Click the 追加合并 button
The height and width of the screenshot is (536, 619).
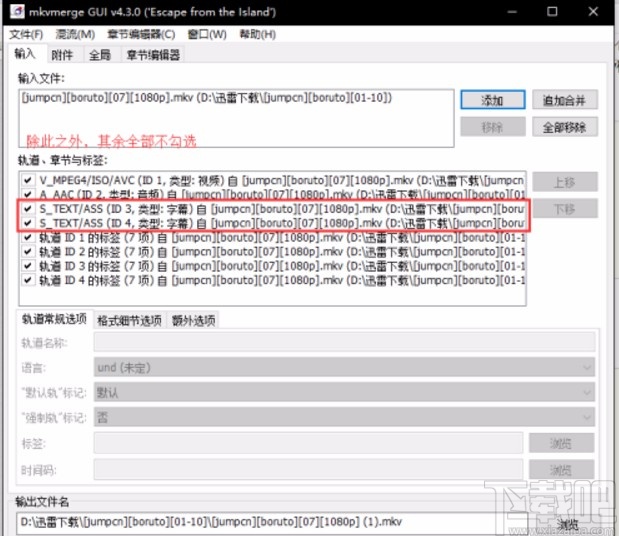tap(565, 100)
